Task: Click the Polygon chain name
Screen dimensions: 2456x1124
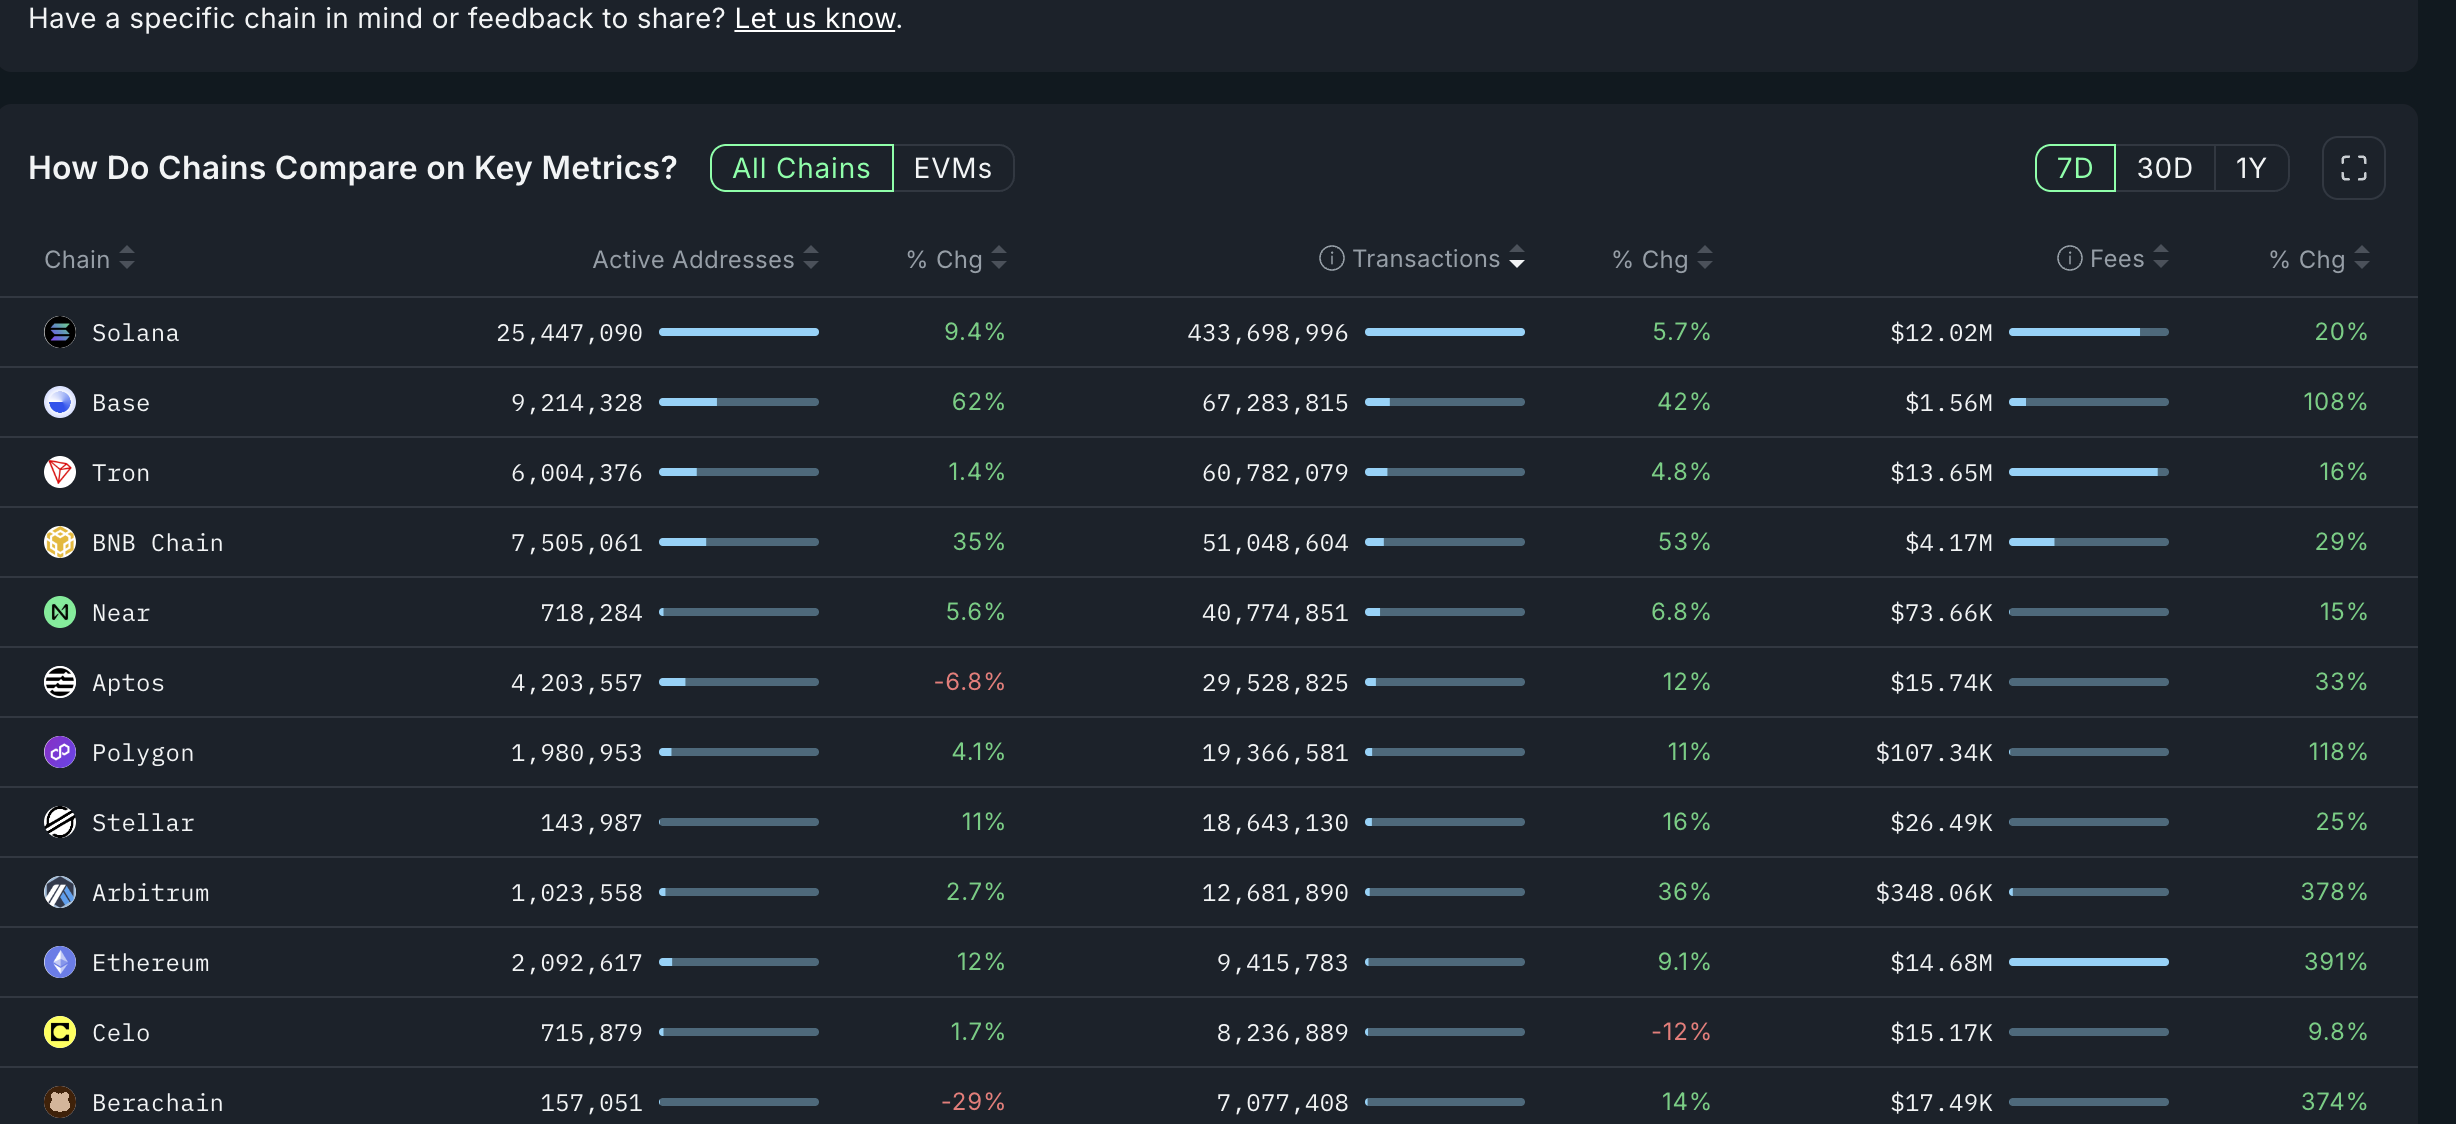Action: coord(143,753)
